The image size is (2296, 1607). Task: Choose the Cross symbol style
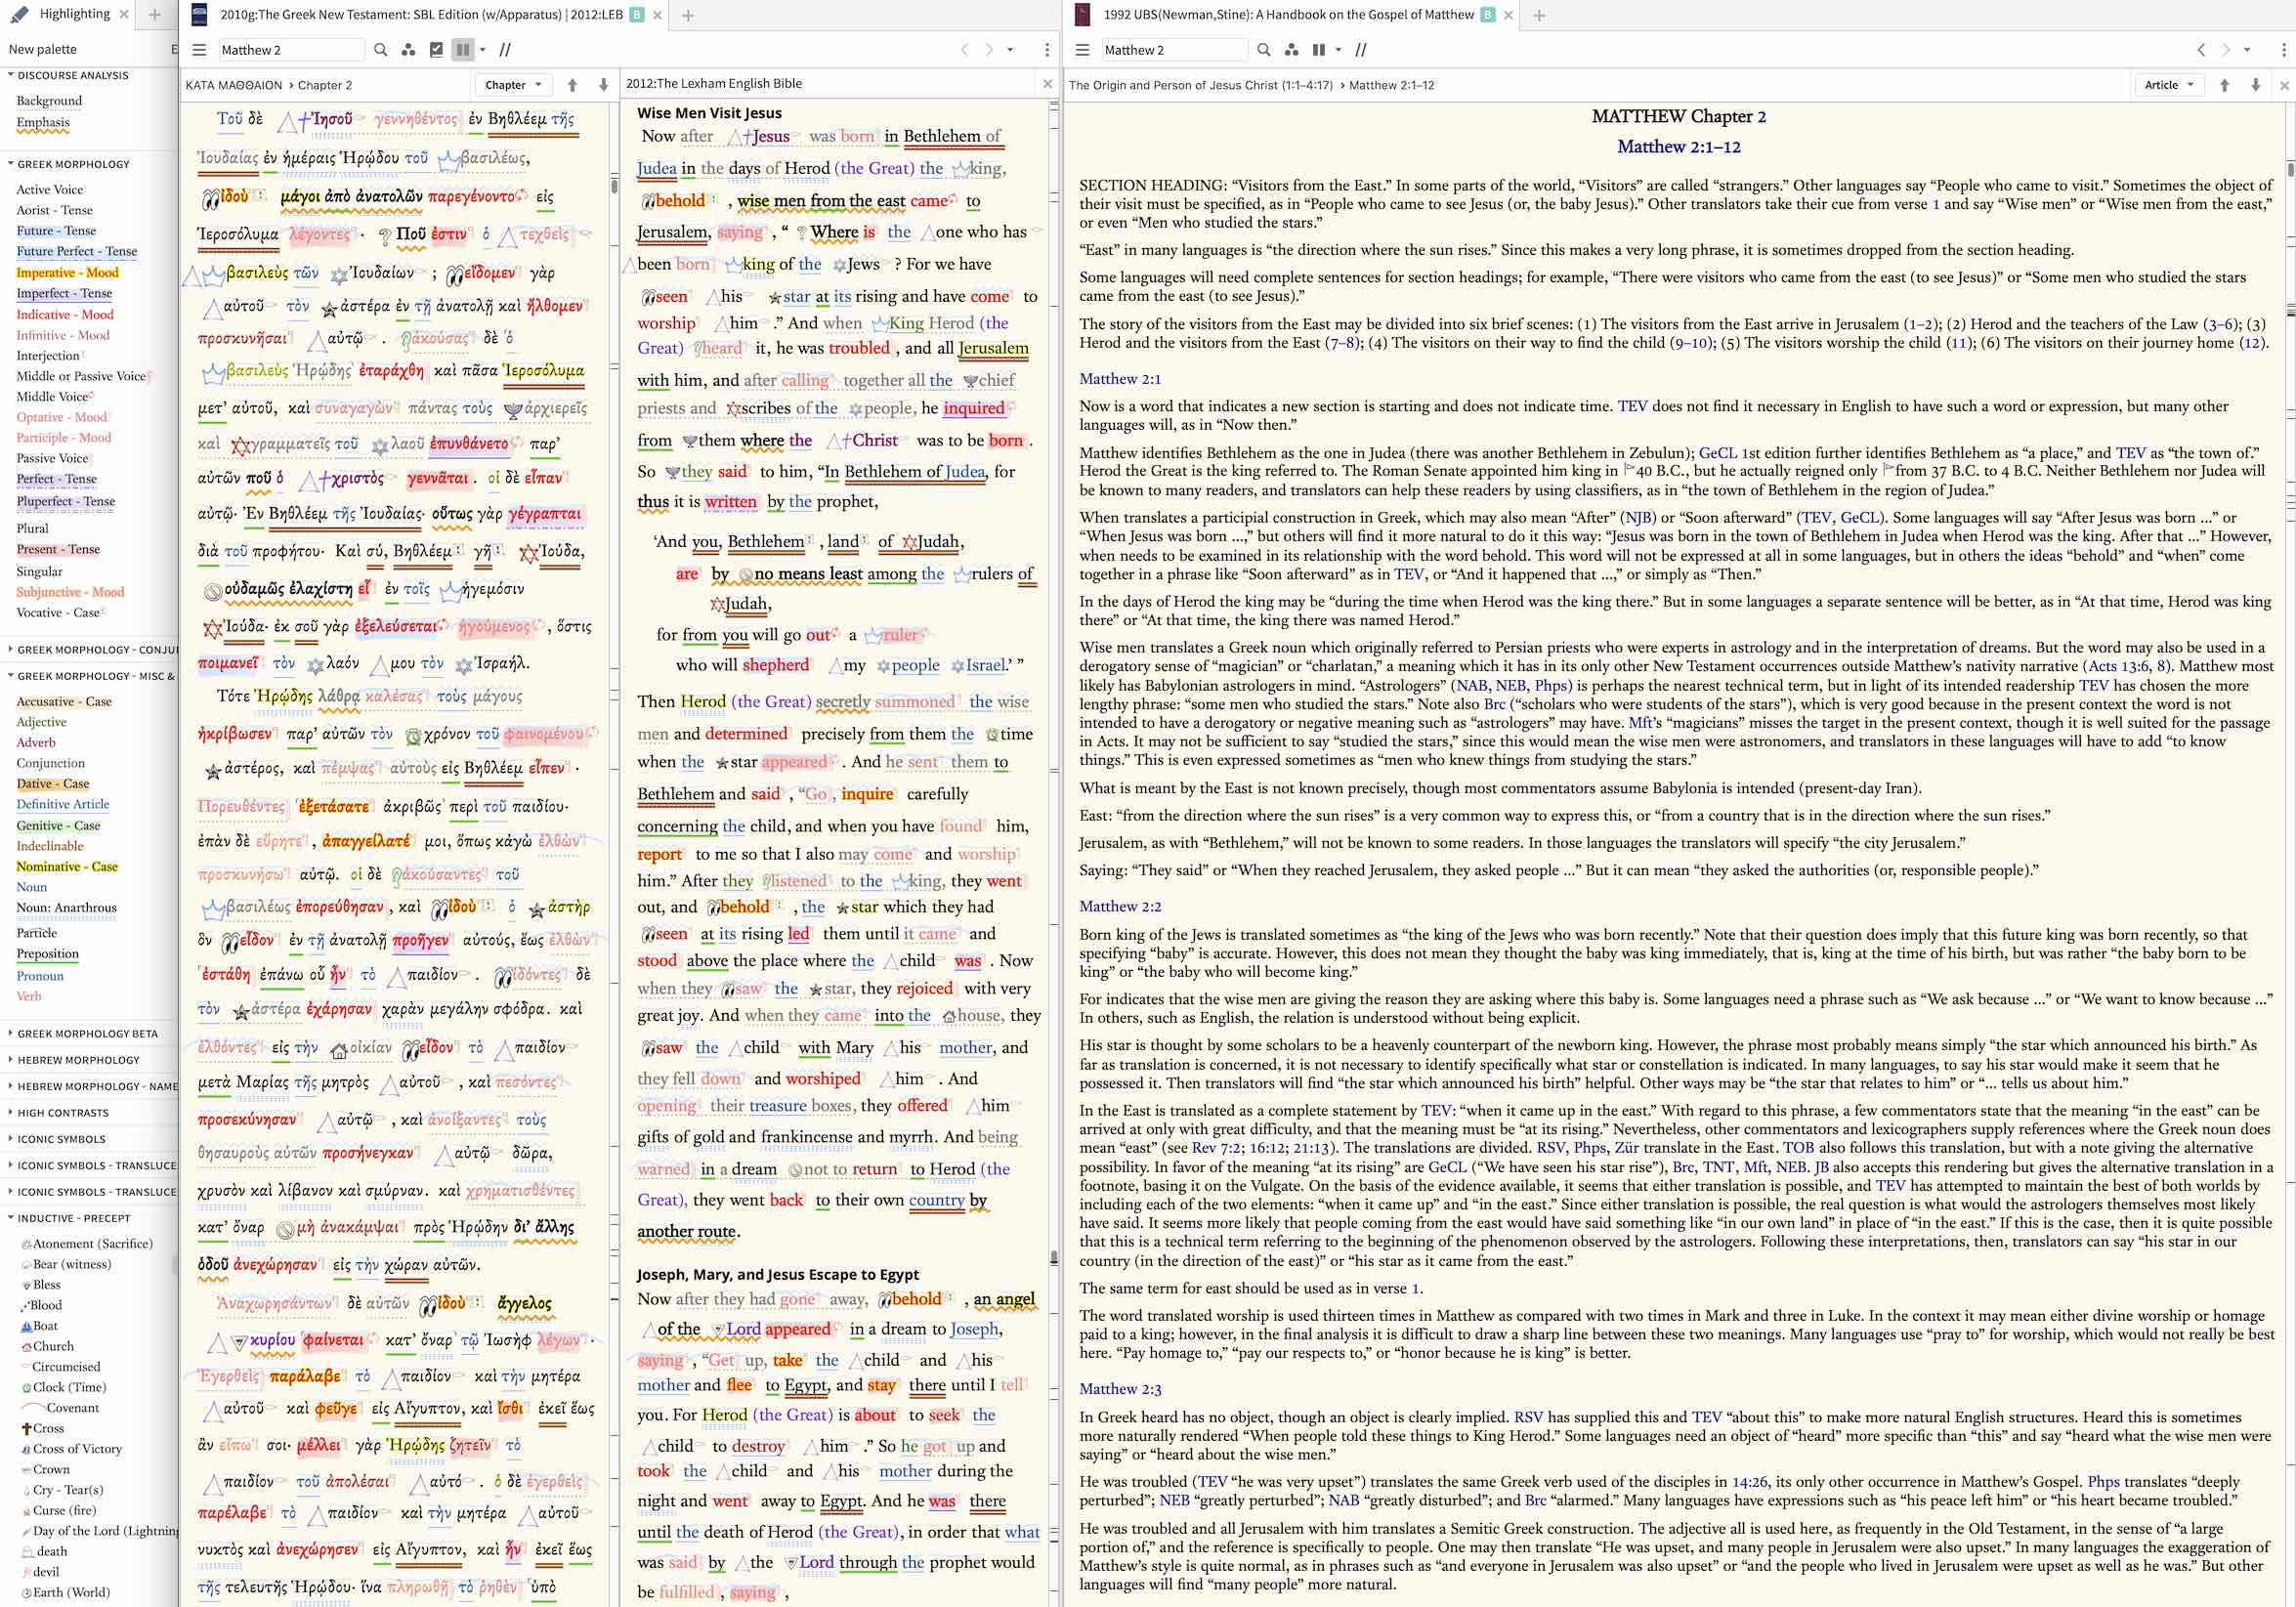tap(42, 1428)
